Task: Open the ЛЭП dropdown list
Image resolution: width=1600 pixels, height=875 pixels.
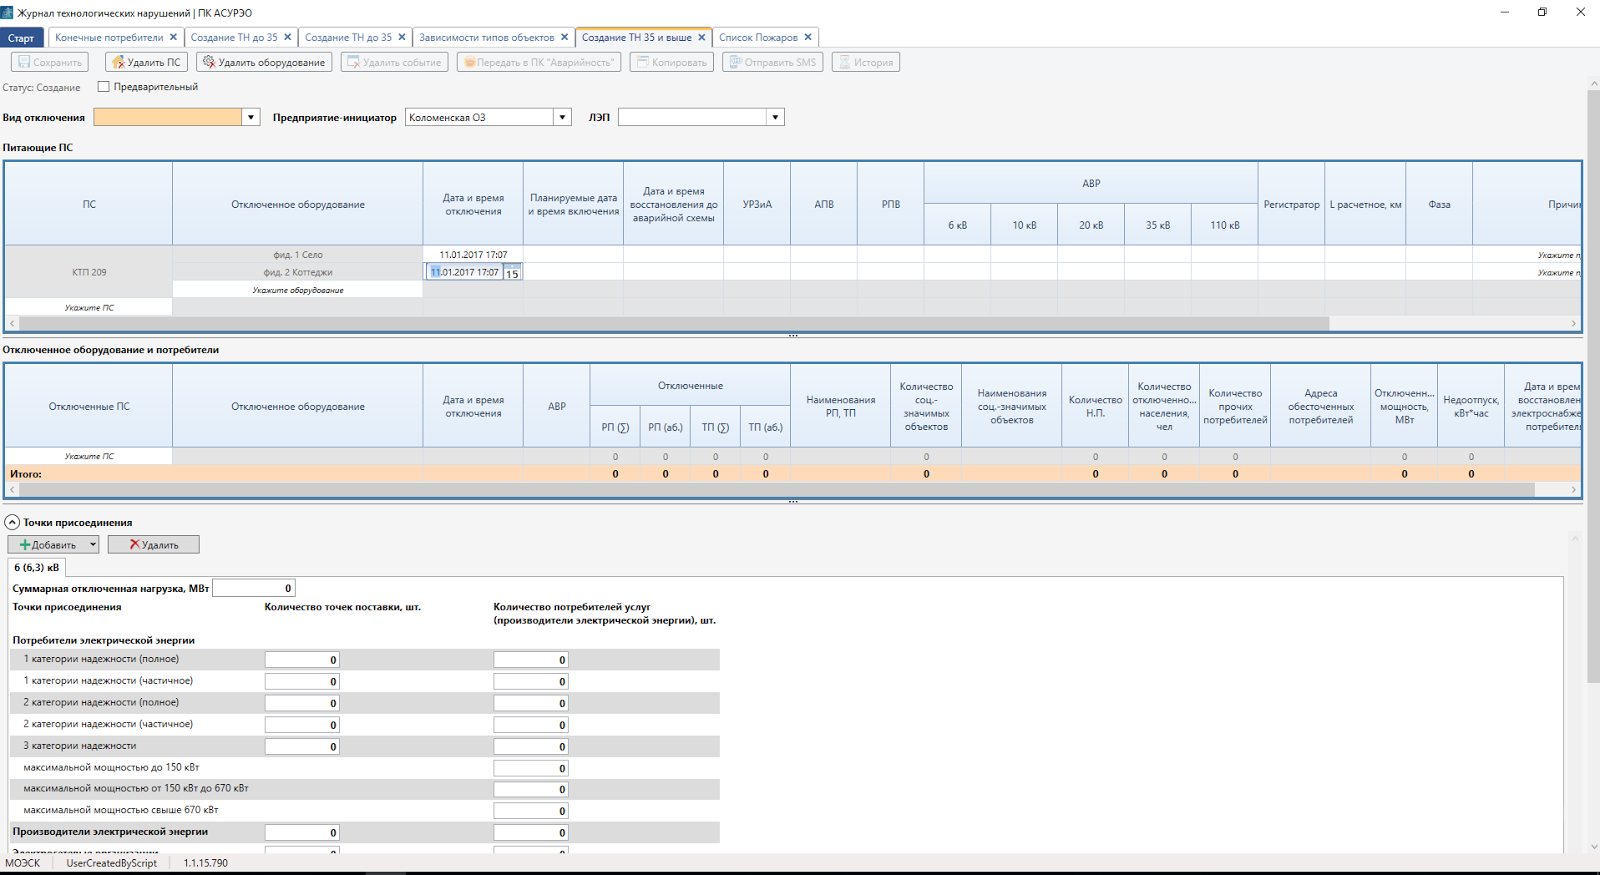Action: tap(775, 118)
